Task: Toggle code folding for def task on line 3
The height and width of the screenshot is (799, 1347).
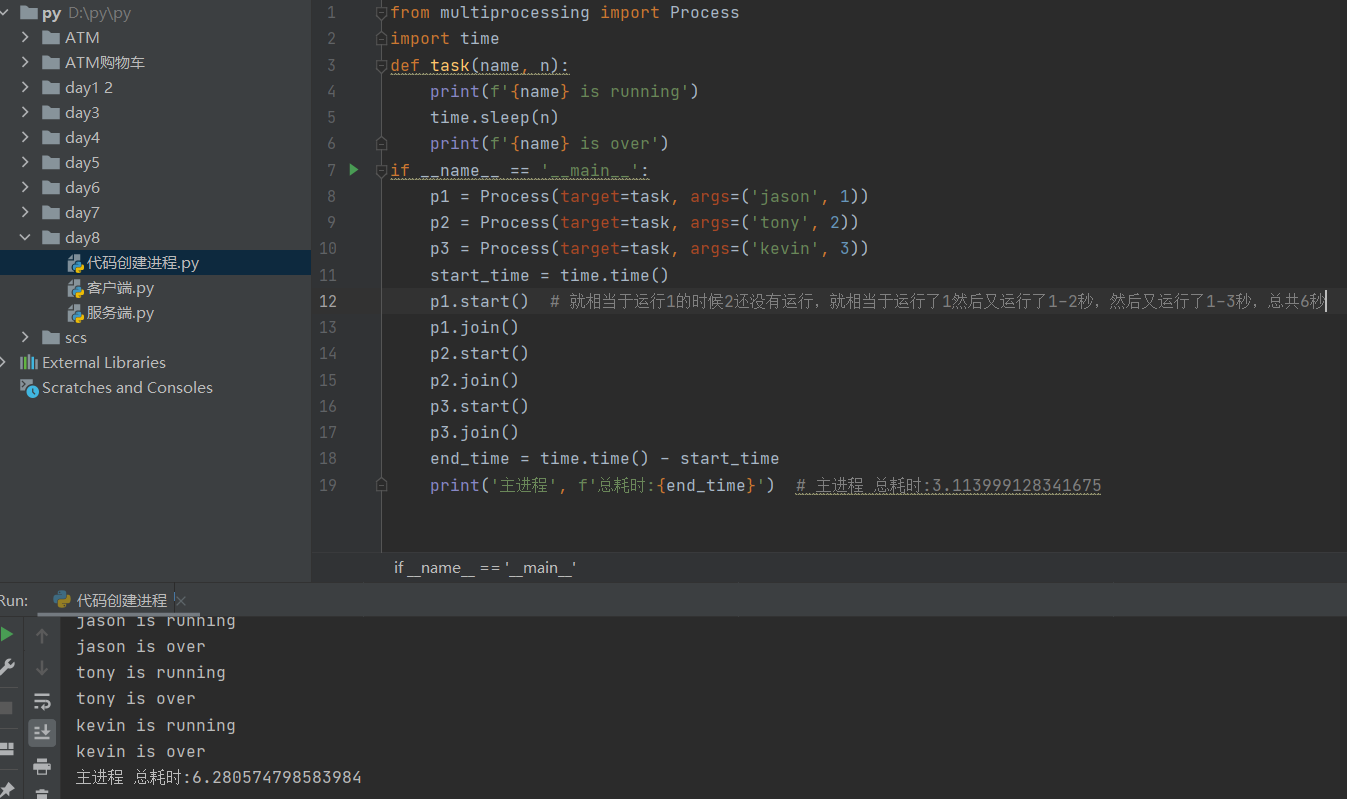Action: pos(381,65)
